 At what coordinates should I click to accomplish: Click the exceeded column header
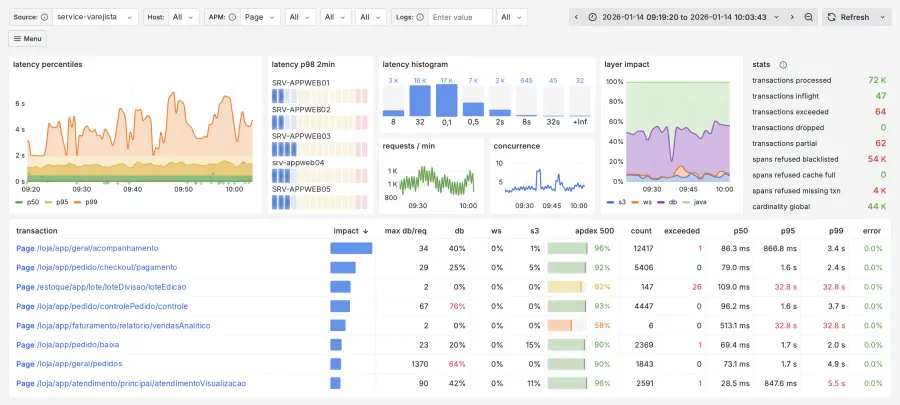pyautogui.click(x=682, y=231)
